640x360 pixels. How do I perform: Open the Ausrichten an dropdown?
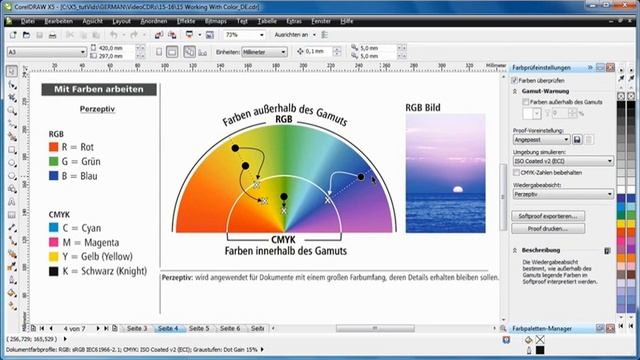(x=314, y=35)
